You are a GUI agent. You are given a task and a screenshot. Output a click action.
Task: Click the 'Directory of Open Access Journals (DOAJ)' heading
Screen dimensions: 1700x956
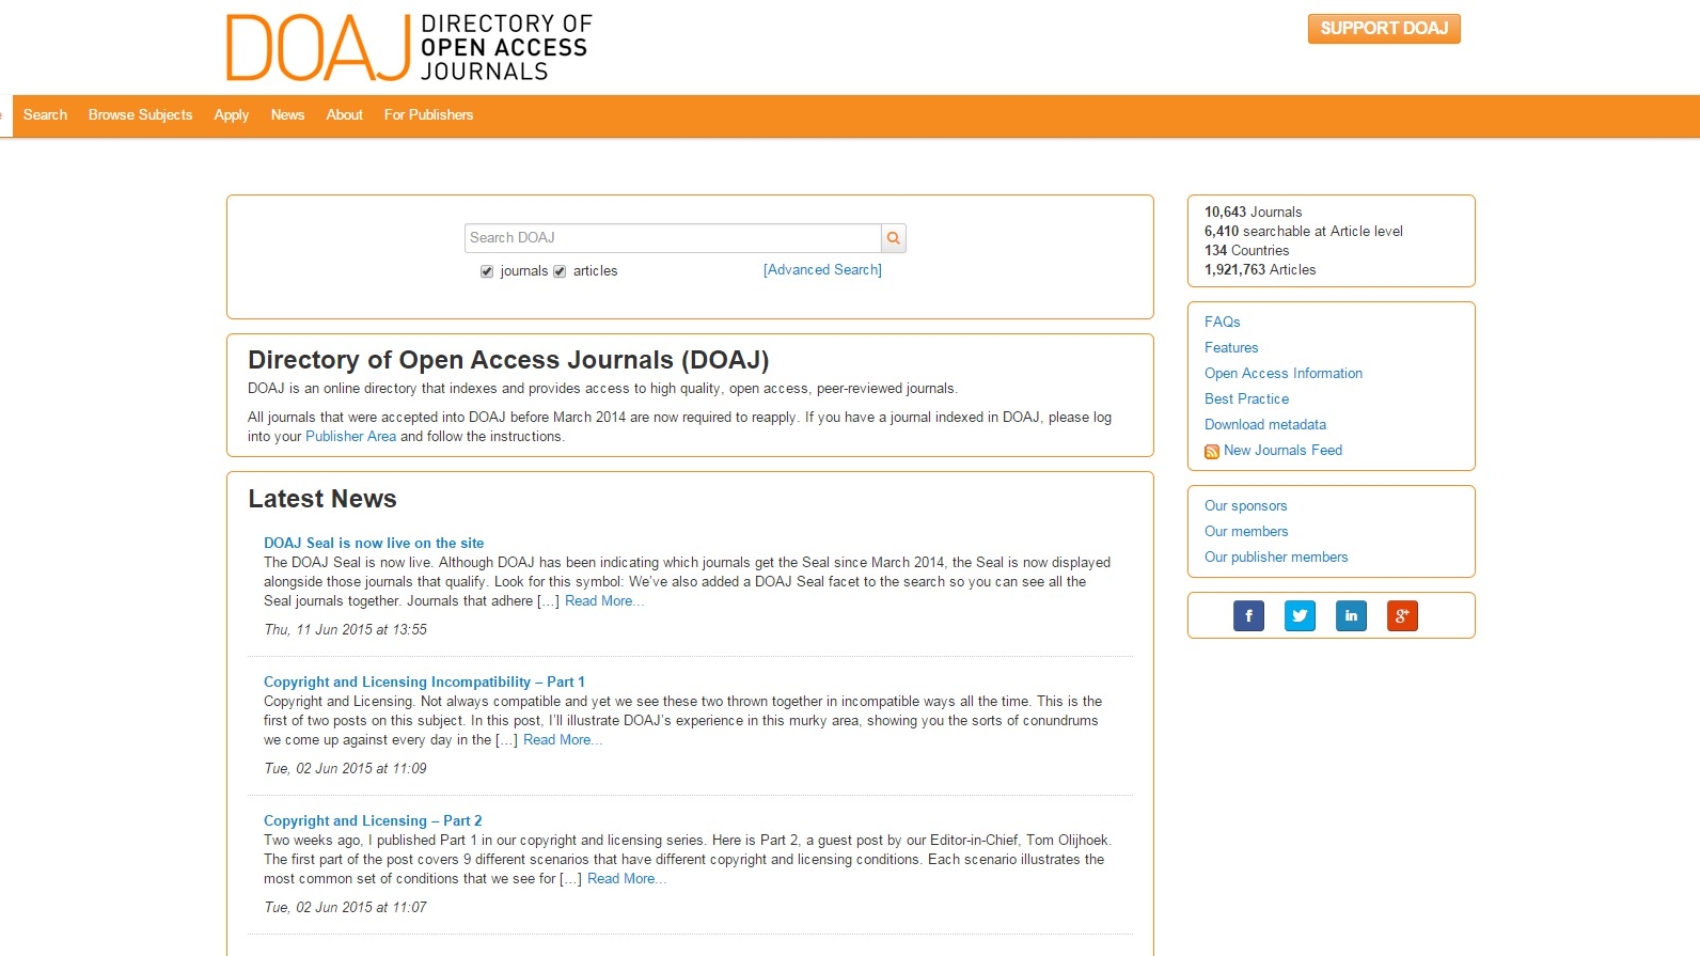click(x=508, y=360)
